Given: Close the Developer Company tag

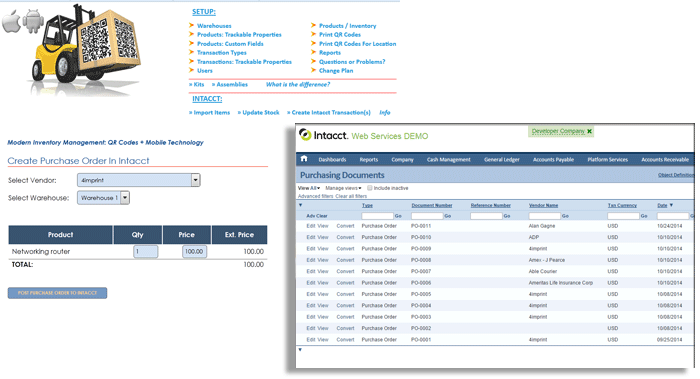Looking at the screenshot, I should [x=589, y=131].
